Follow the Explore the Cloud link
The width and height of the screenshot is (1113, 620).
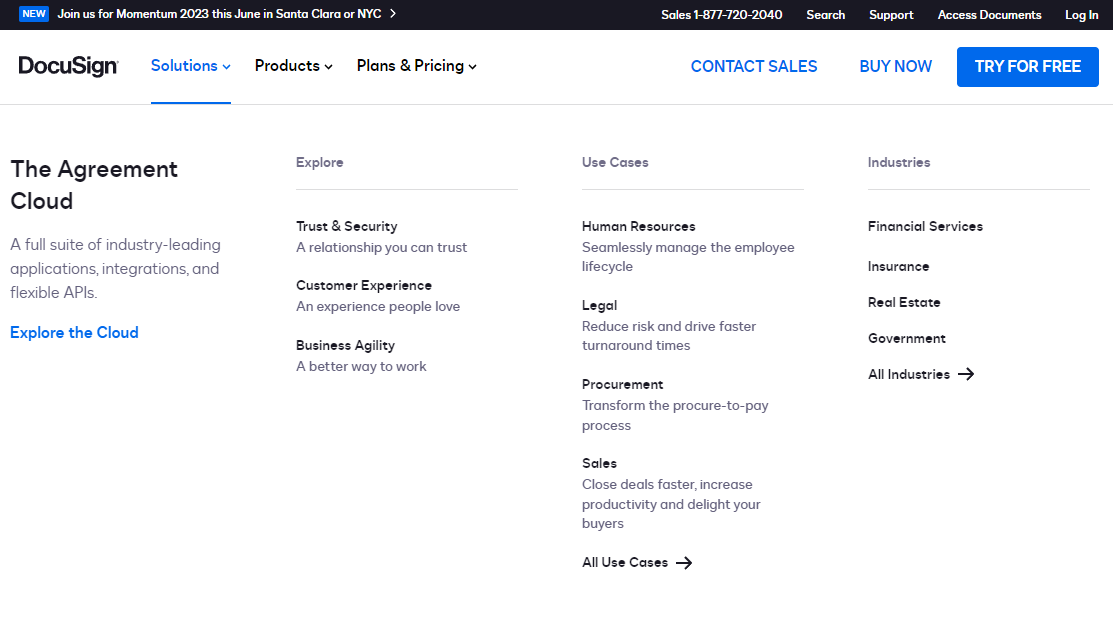[x=74, y=333]
